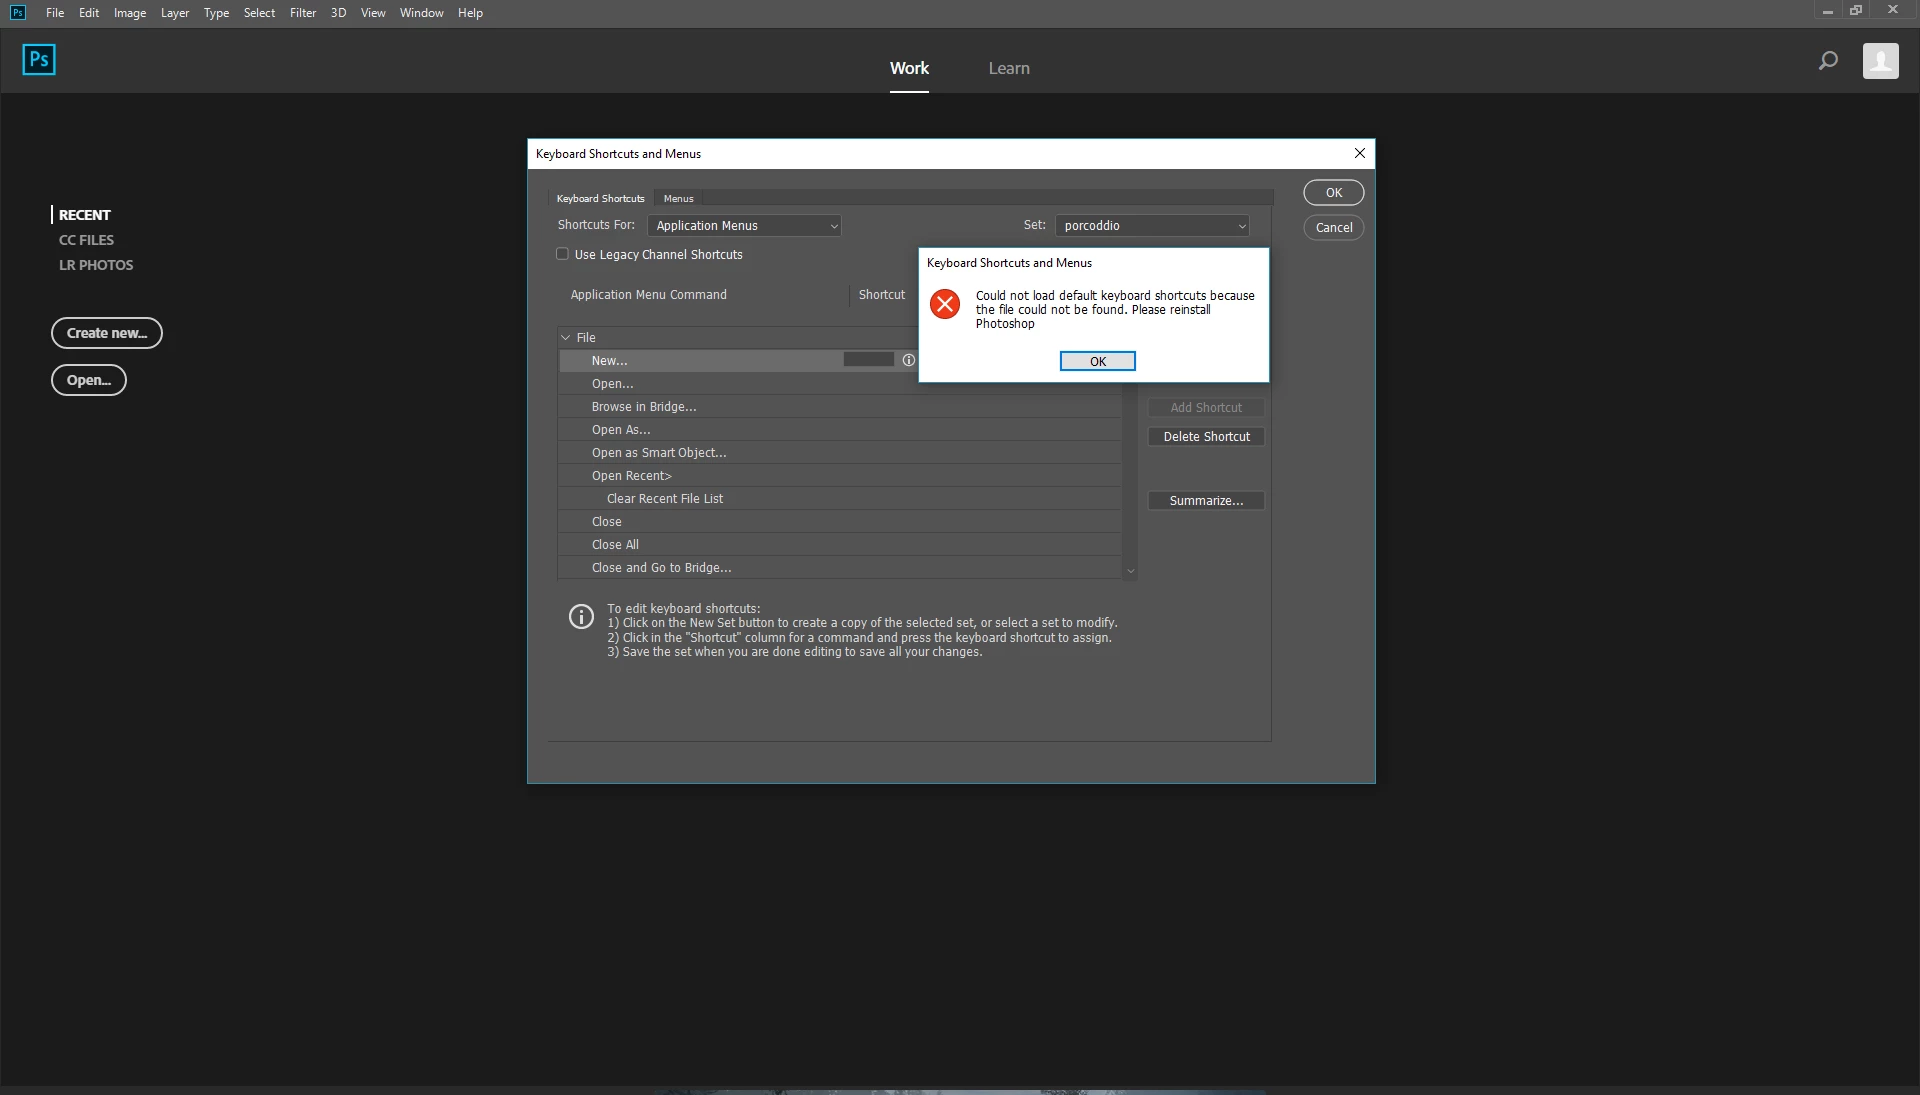Click the scroll down arrow in command list
This screenshot has width=1920, height=1095.
tap(1130, 572)
